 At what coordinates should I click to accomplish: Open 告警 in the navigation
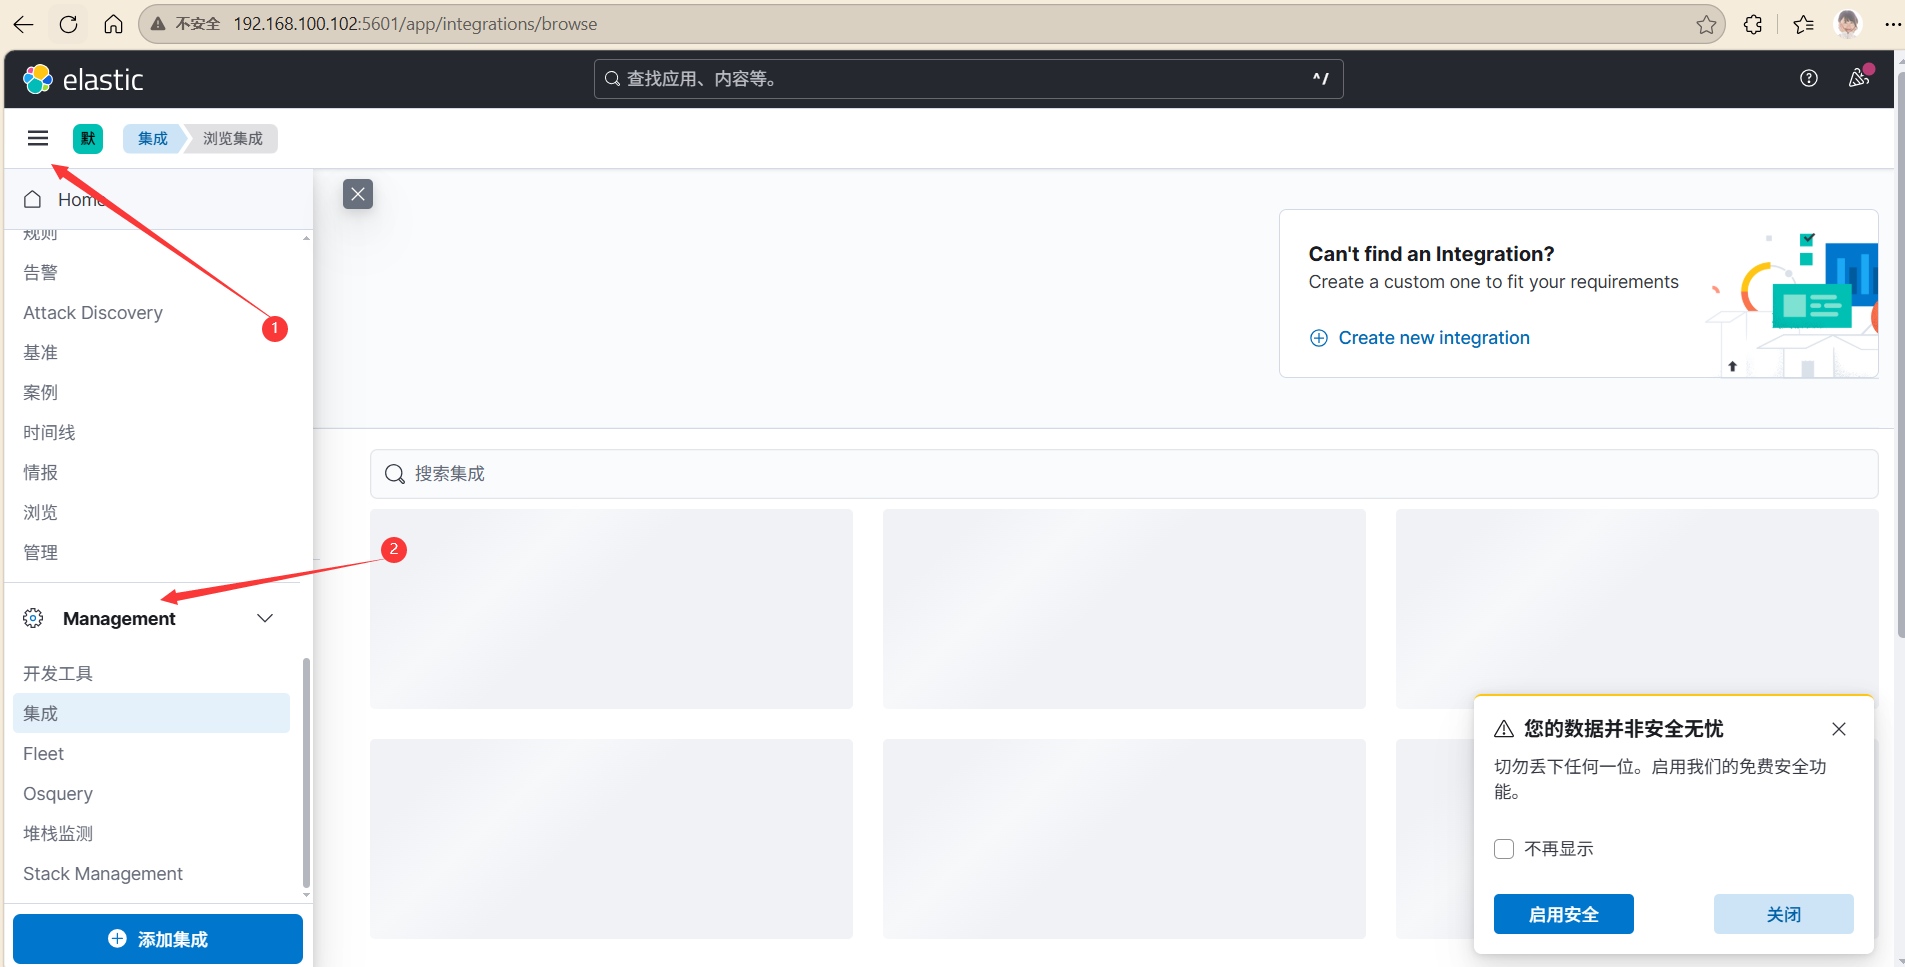pyautogui.click(x=41, y=273)
